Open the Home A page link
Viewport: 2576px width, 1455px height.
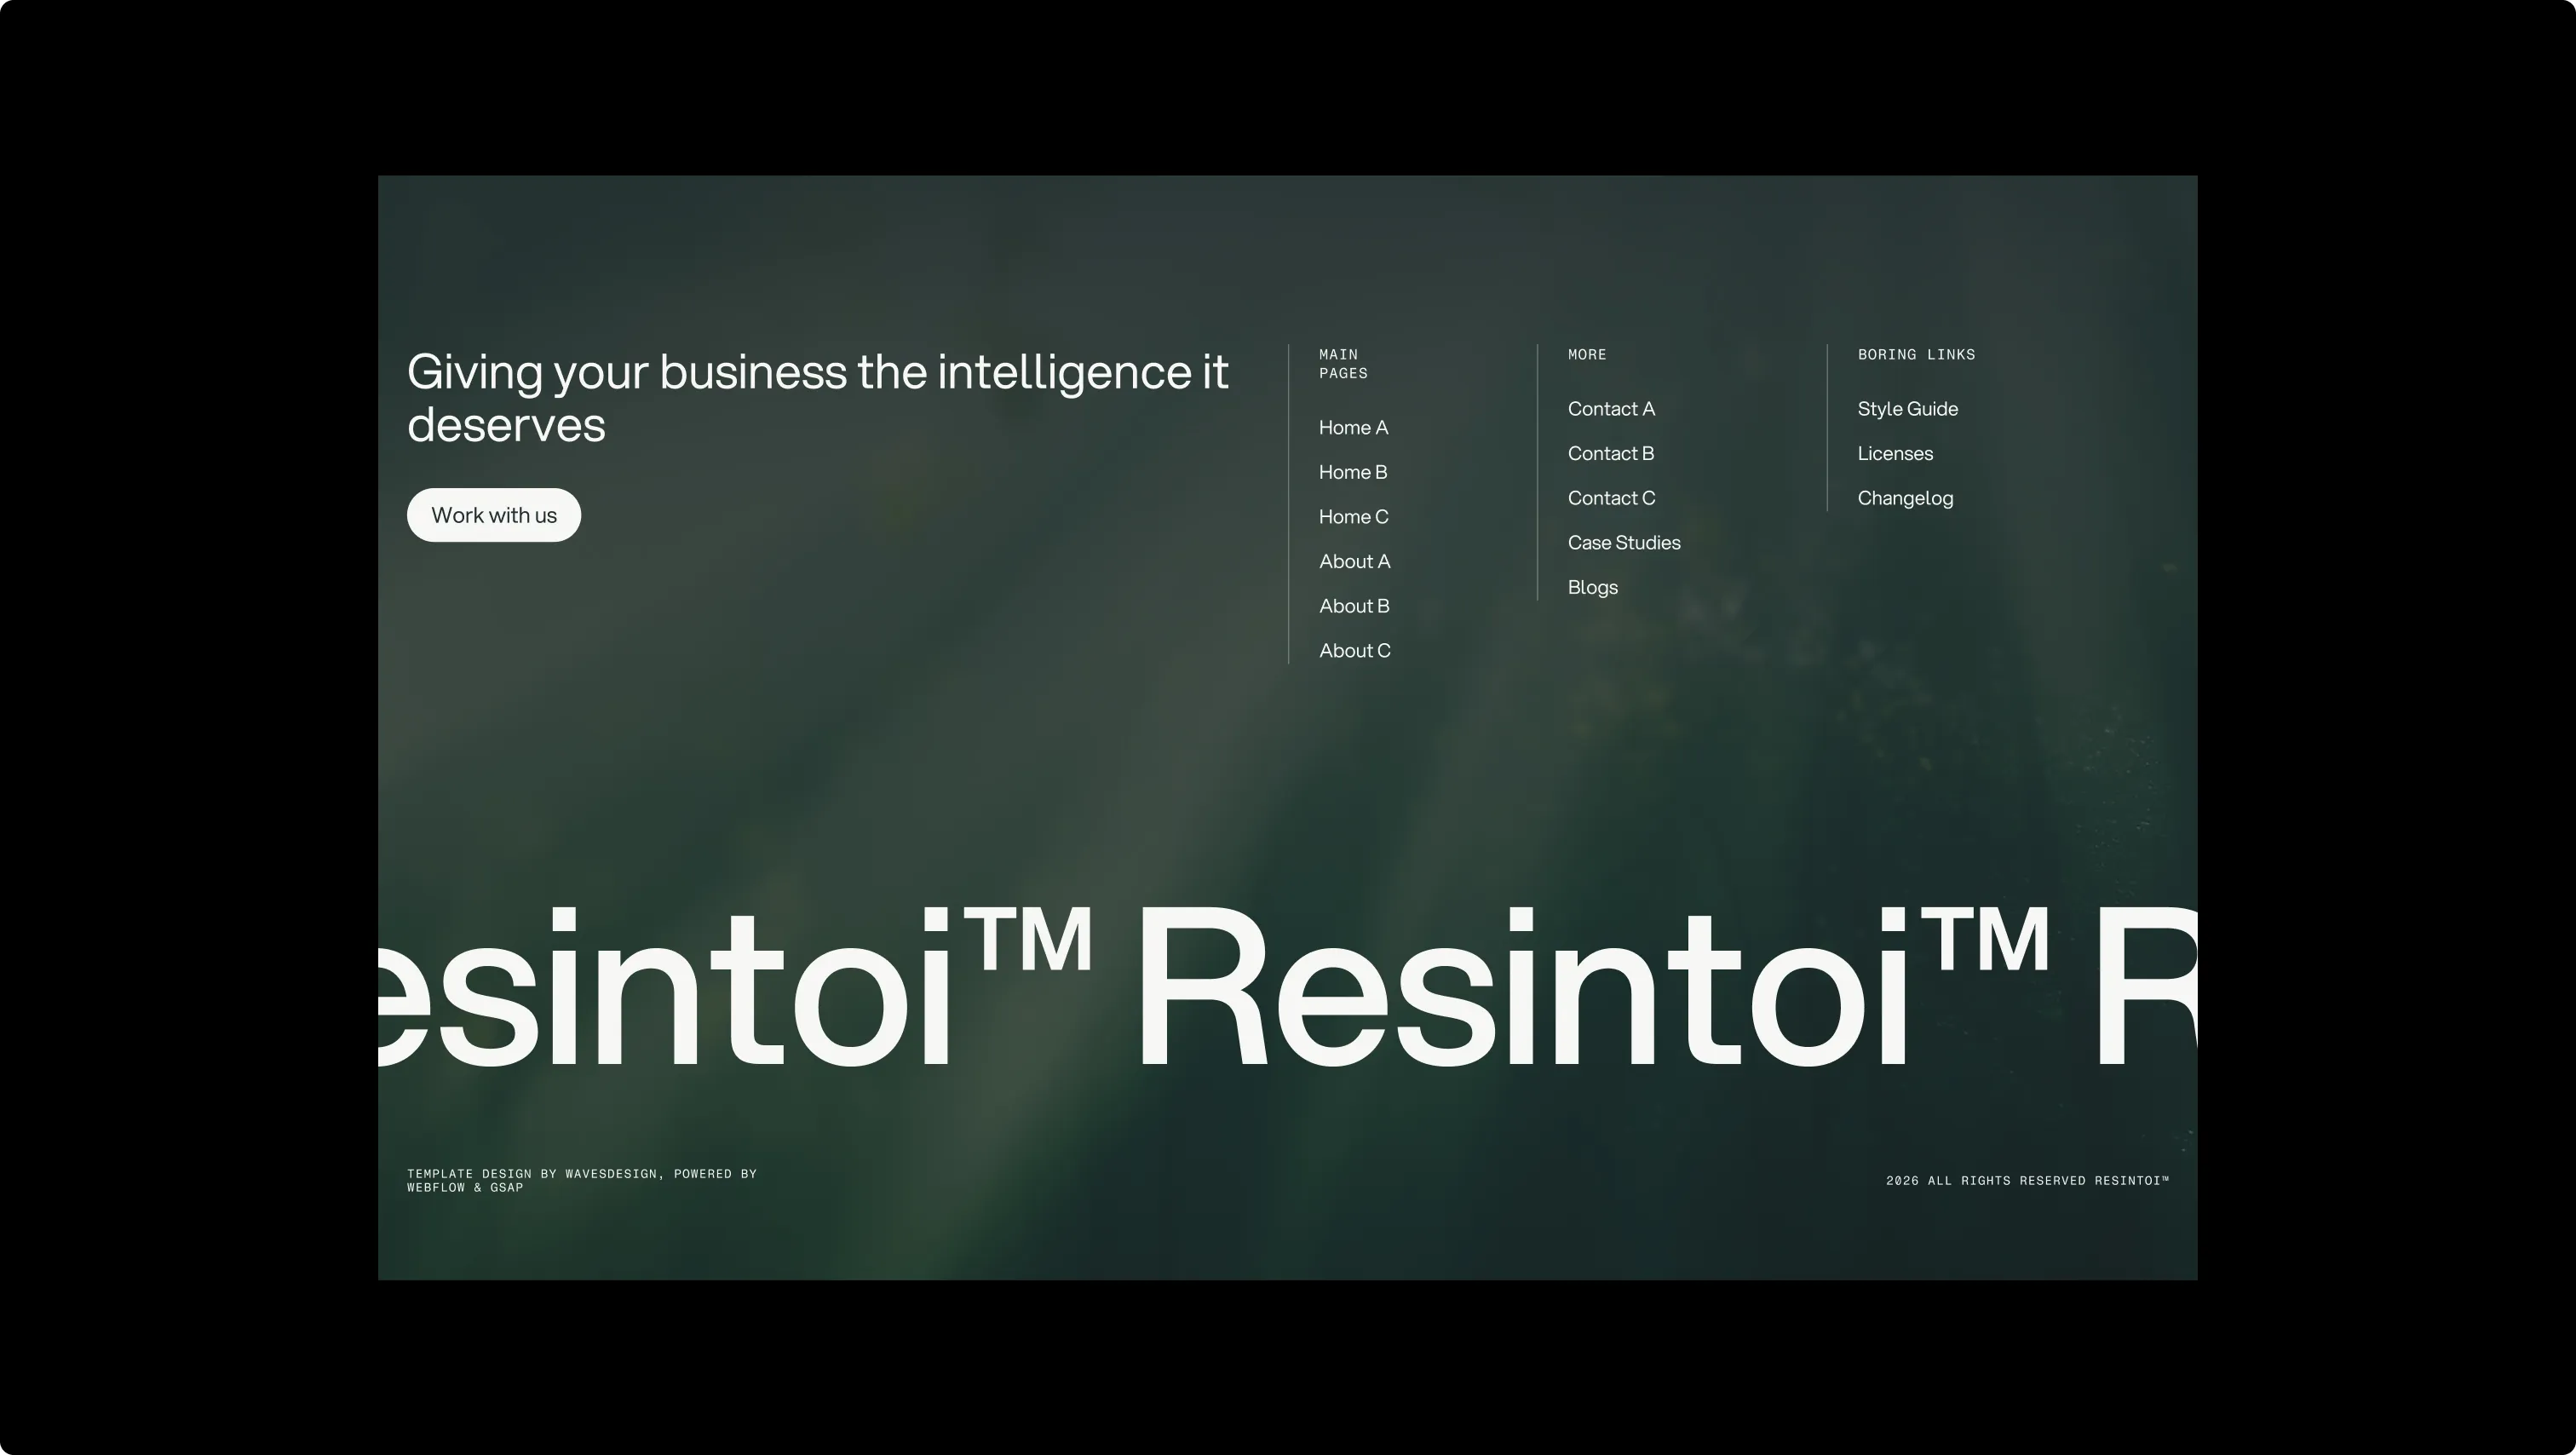[x=1353, y=428]
